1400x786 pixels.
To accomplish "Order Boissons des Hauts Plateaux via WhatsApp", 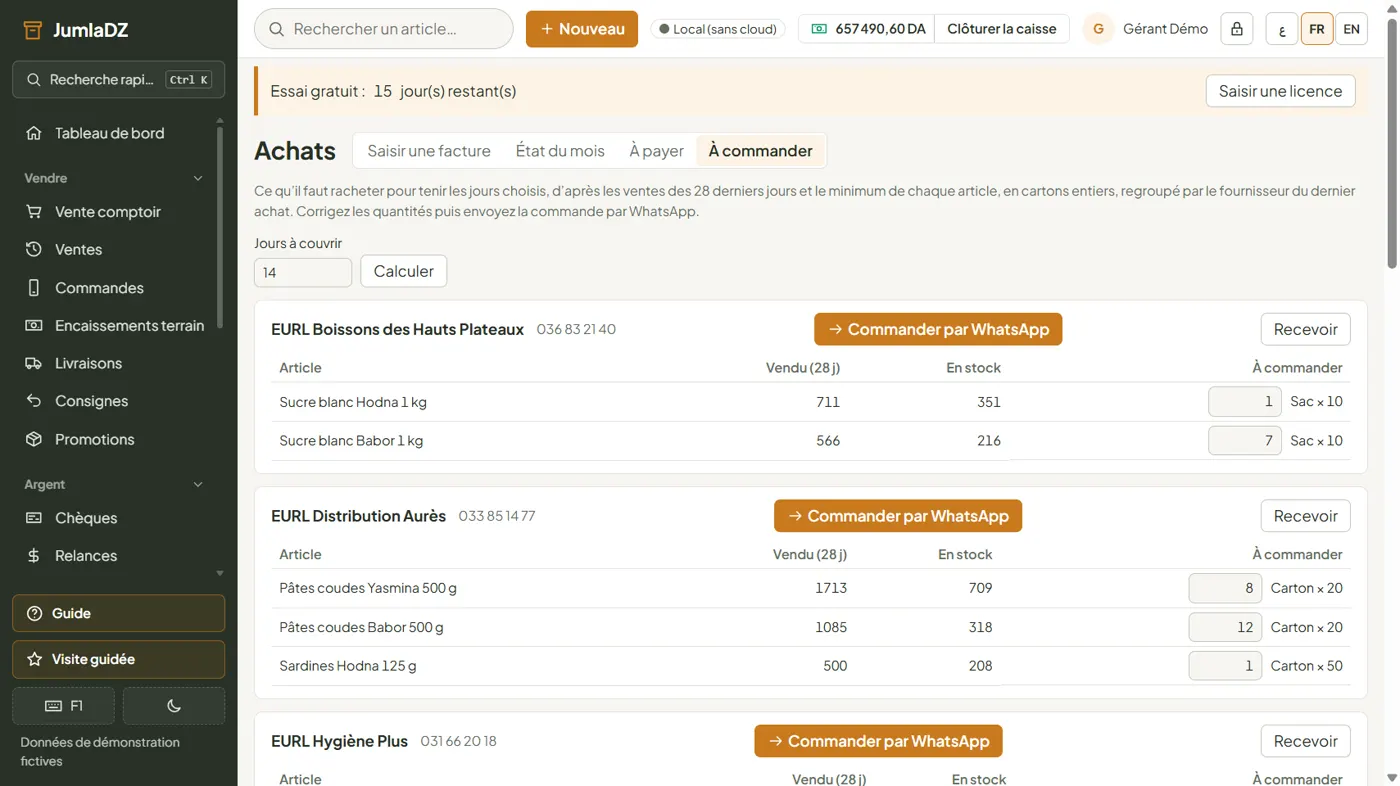I will pos(938,329).
